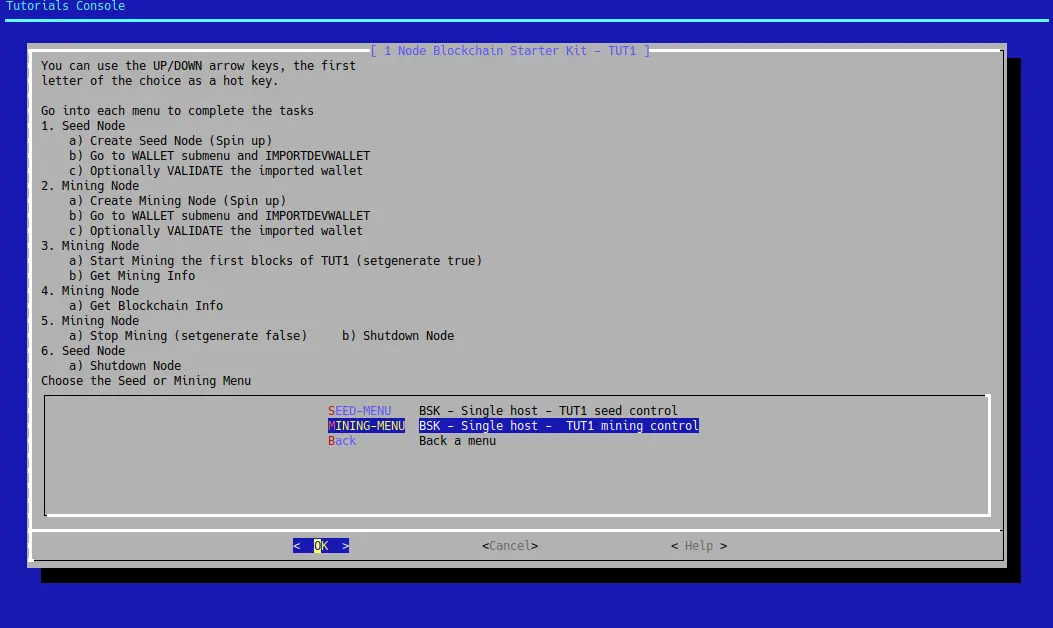Click the 'Create Seed Node (Spin up)' line

click(170, 141)
